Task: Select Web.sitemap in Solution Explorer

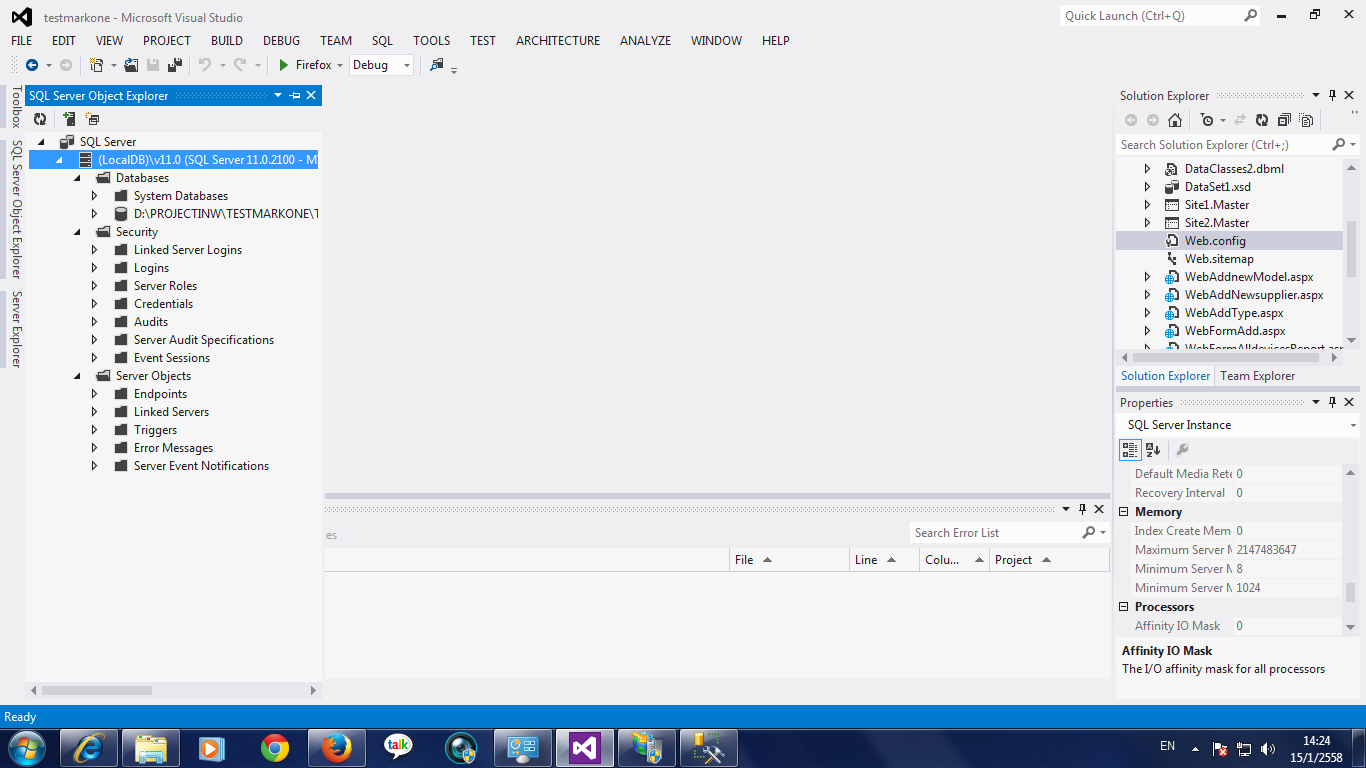Action: (x=1219, y=259)
